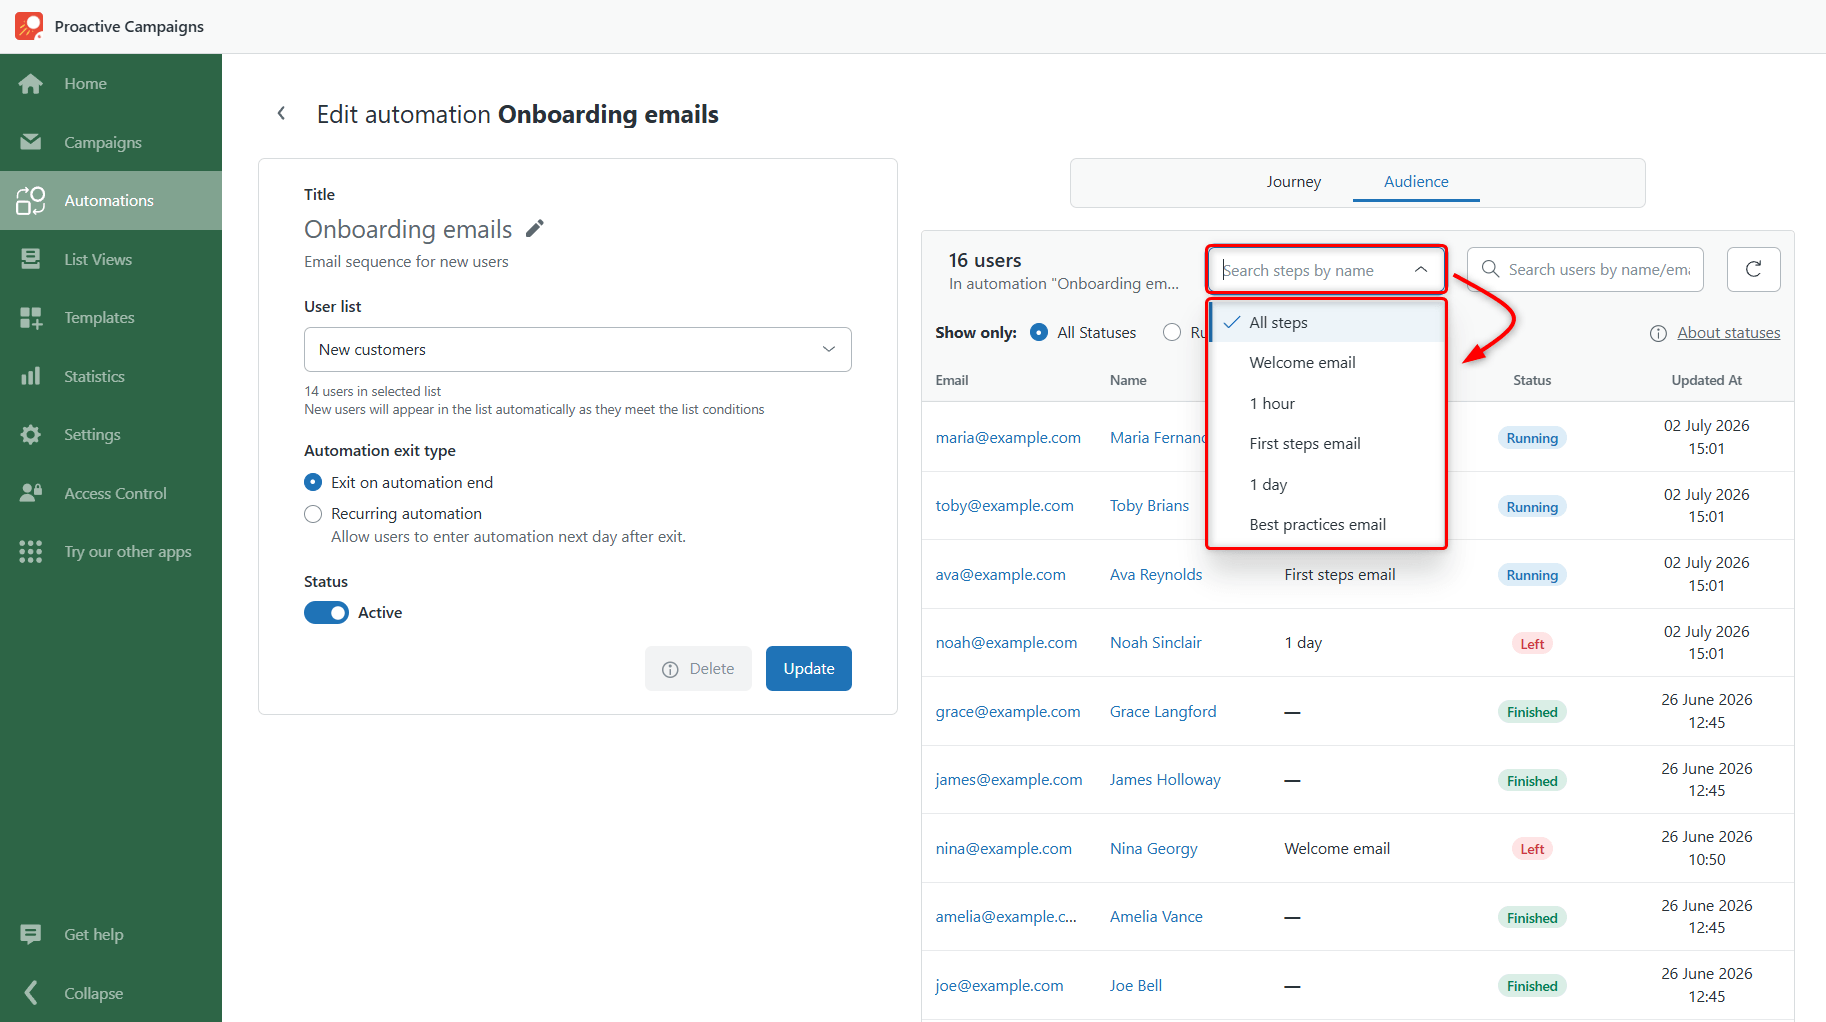Open the Statistics bar chart icon
Image resolution: width=1826 pixels, height=1022 pixels.
pos(31,376)
